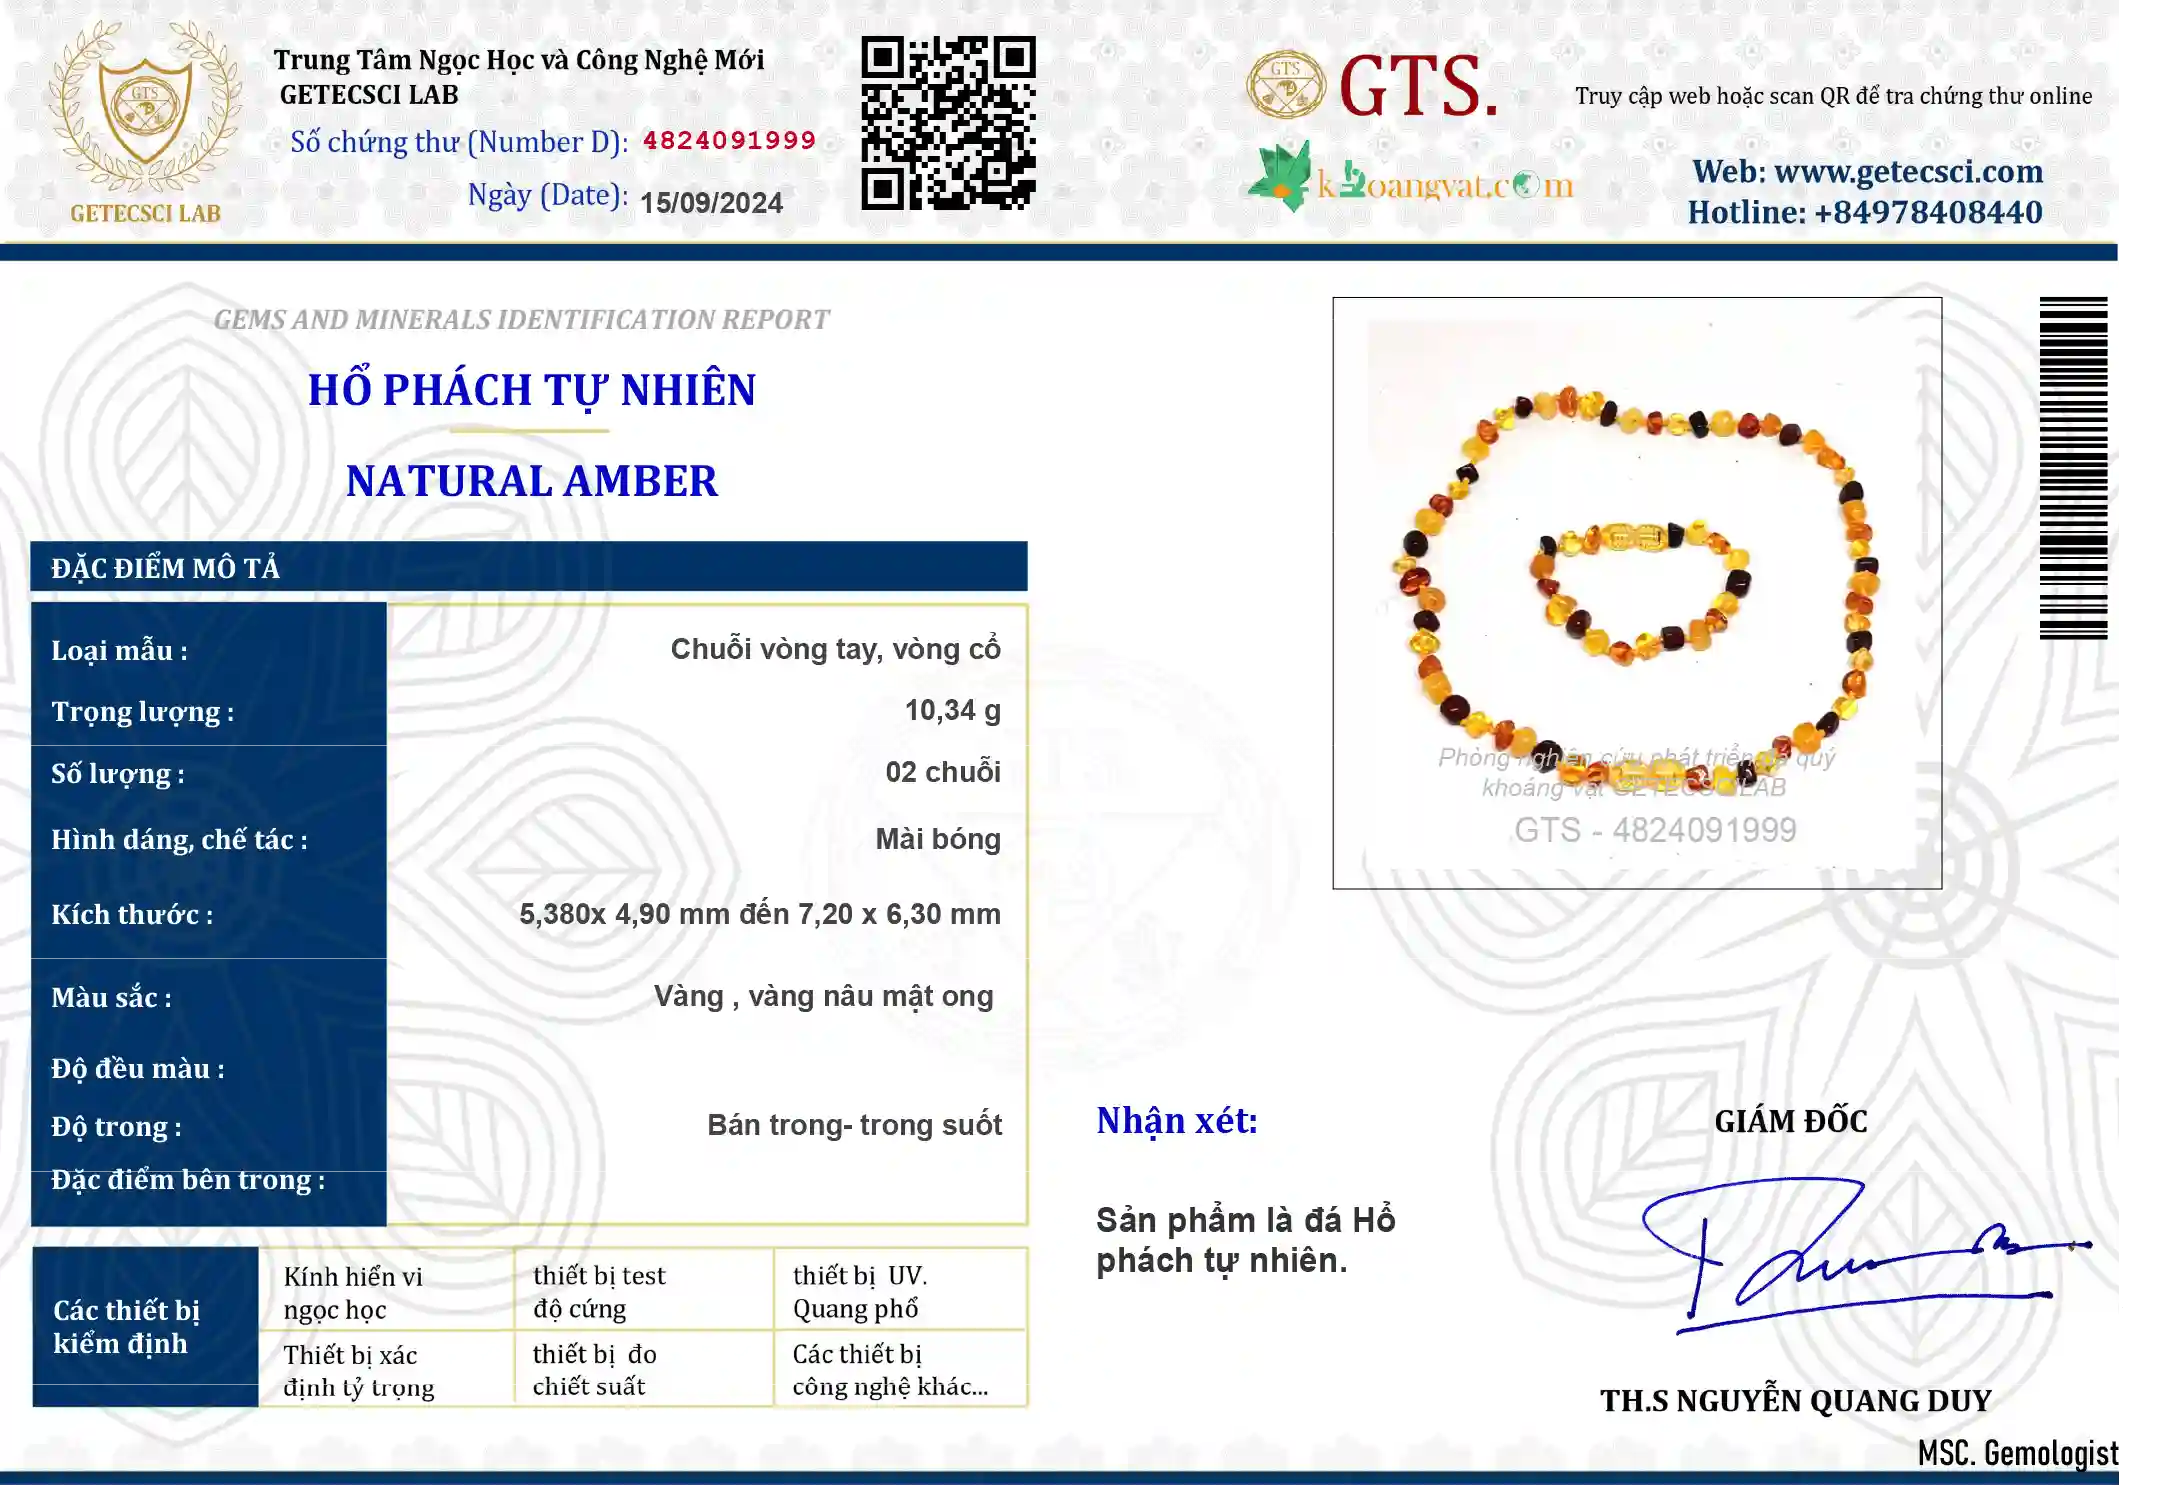This screenshot has width=2165, height=1489.
Task: Click the QR code in the header
Action: pyautogui.click(x=948, y=123)
